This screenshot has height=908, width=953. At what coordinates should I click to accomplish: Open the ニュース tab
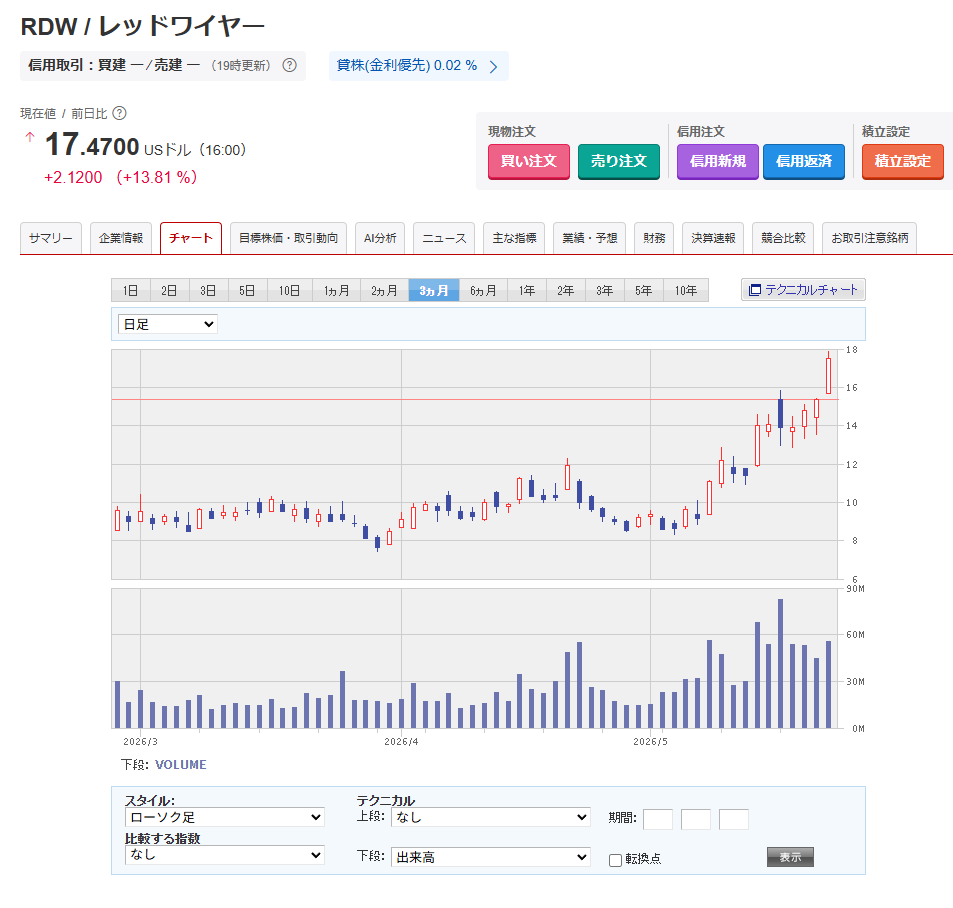pyautogui.click(x=444, y=238)
